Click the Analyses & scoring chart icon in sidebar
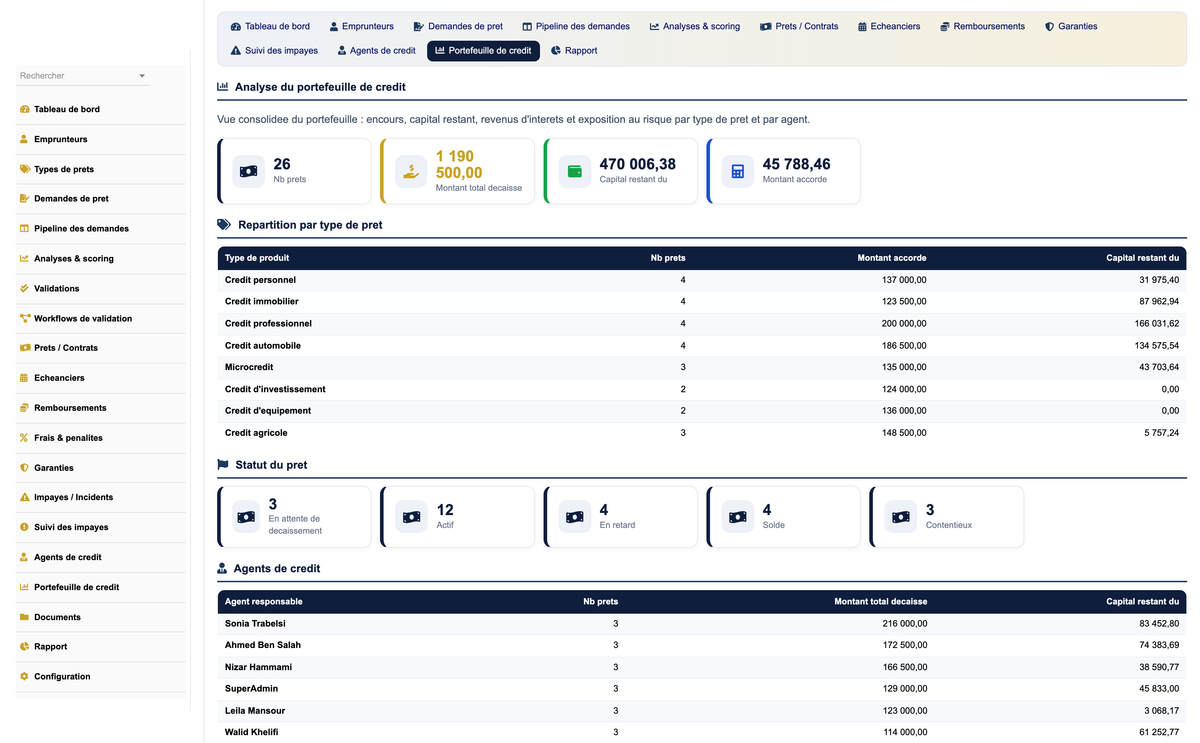This screenshot has height=743, width=1200. point(24,258)
